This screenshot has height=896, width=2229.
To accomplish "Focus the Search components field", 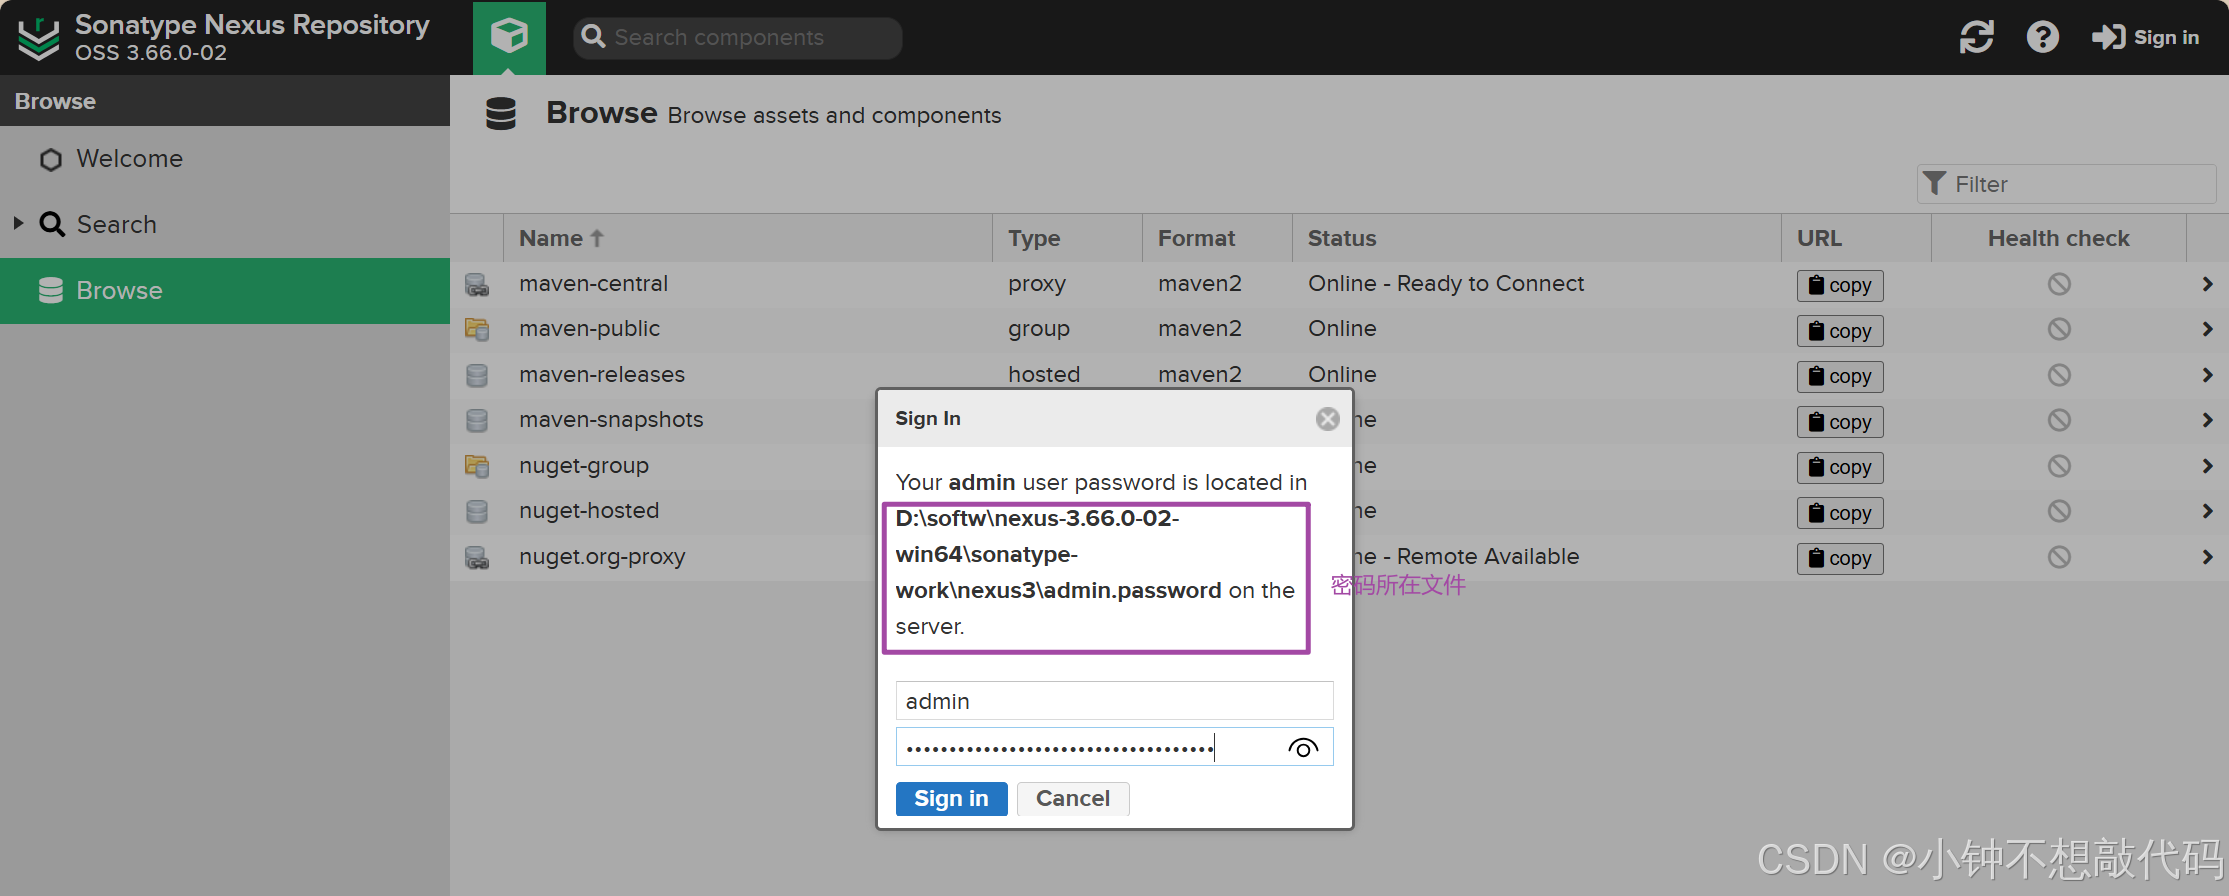I will point(738,37).
